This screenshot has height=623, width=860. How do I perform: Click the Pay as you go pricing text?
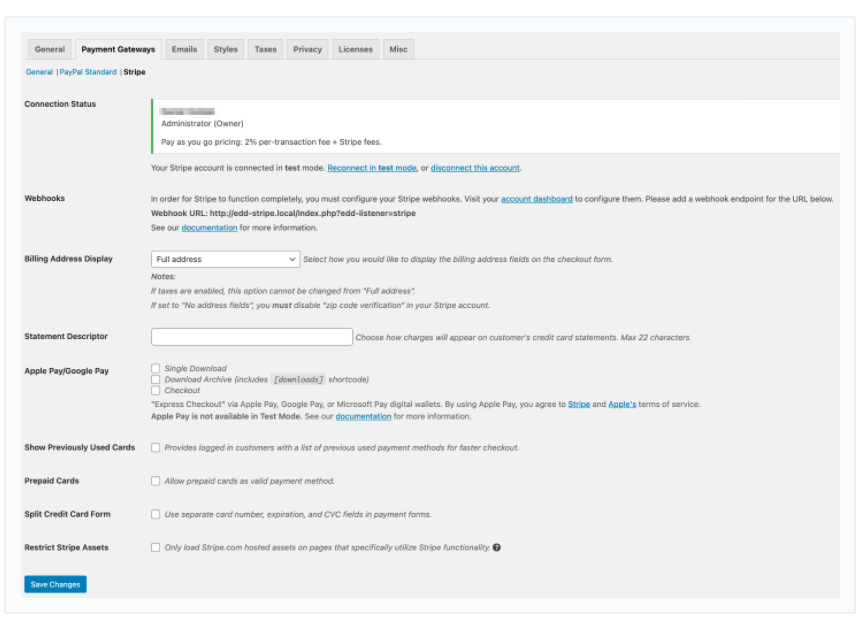pos(271,142)
